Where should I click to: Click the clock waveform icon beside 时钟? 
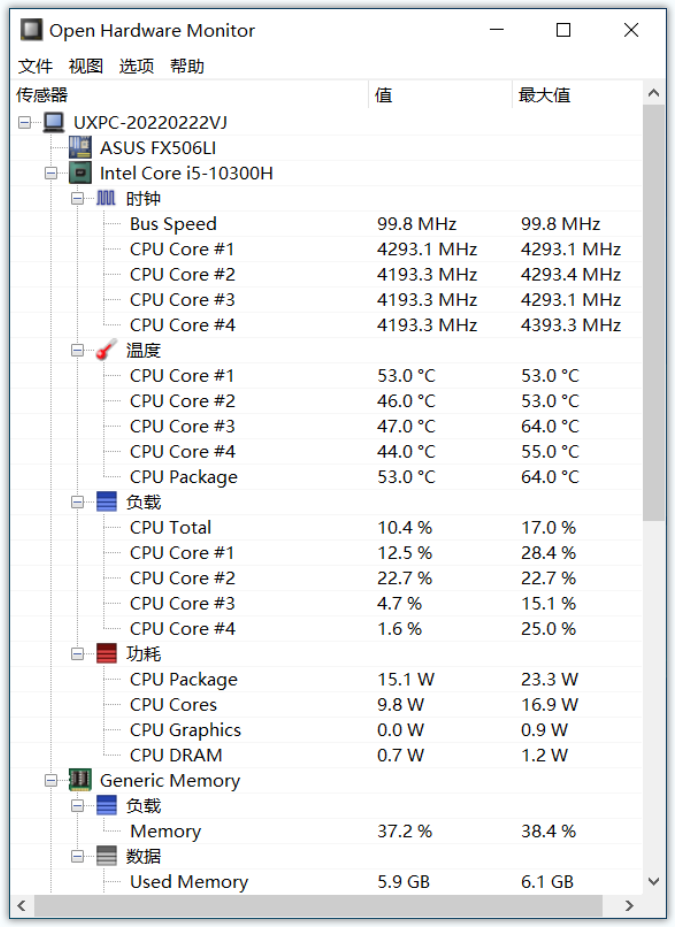(x=106, y=198)
